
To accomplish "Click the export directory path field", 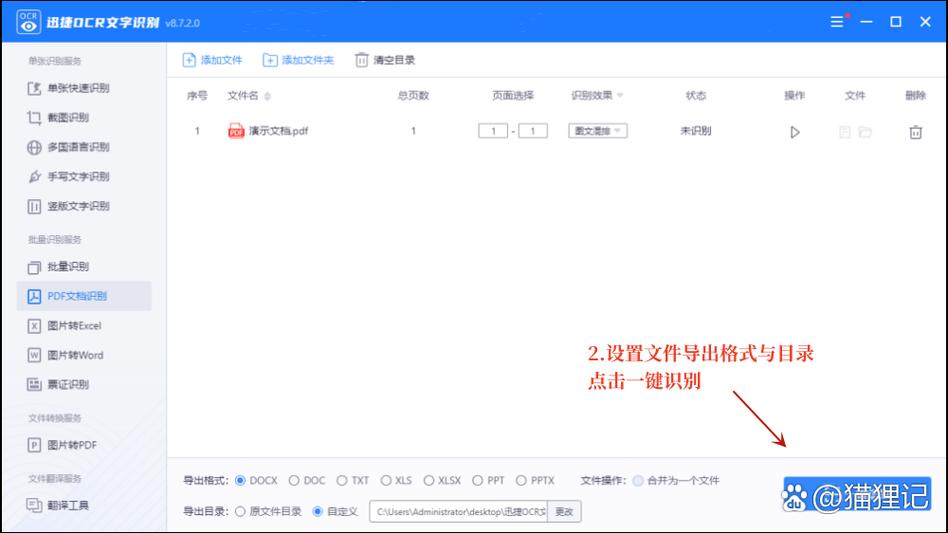I will pyautogui.click(x=458, y=511).
